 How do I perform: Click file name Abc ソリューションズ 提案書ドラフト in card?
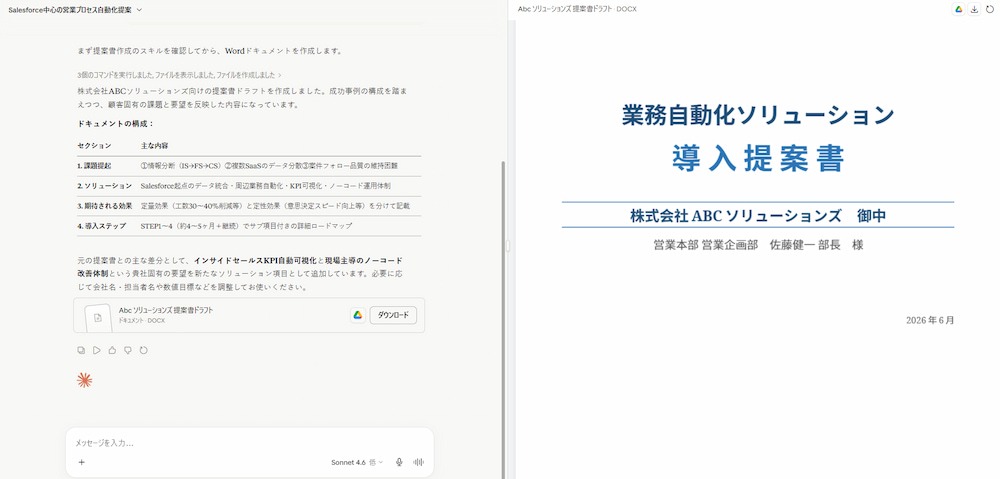point(166,310)
